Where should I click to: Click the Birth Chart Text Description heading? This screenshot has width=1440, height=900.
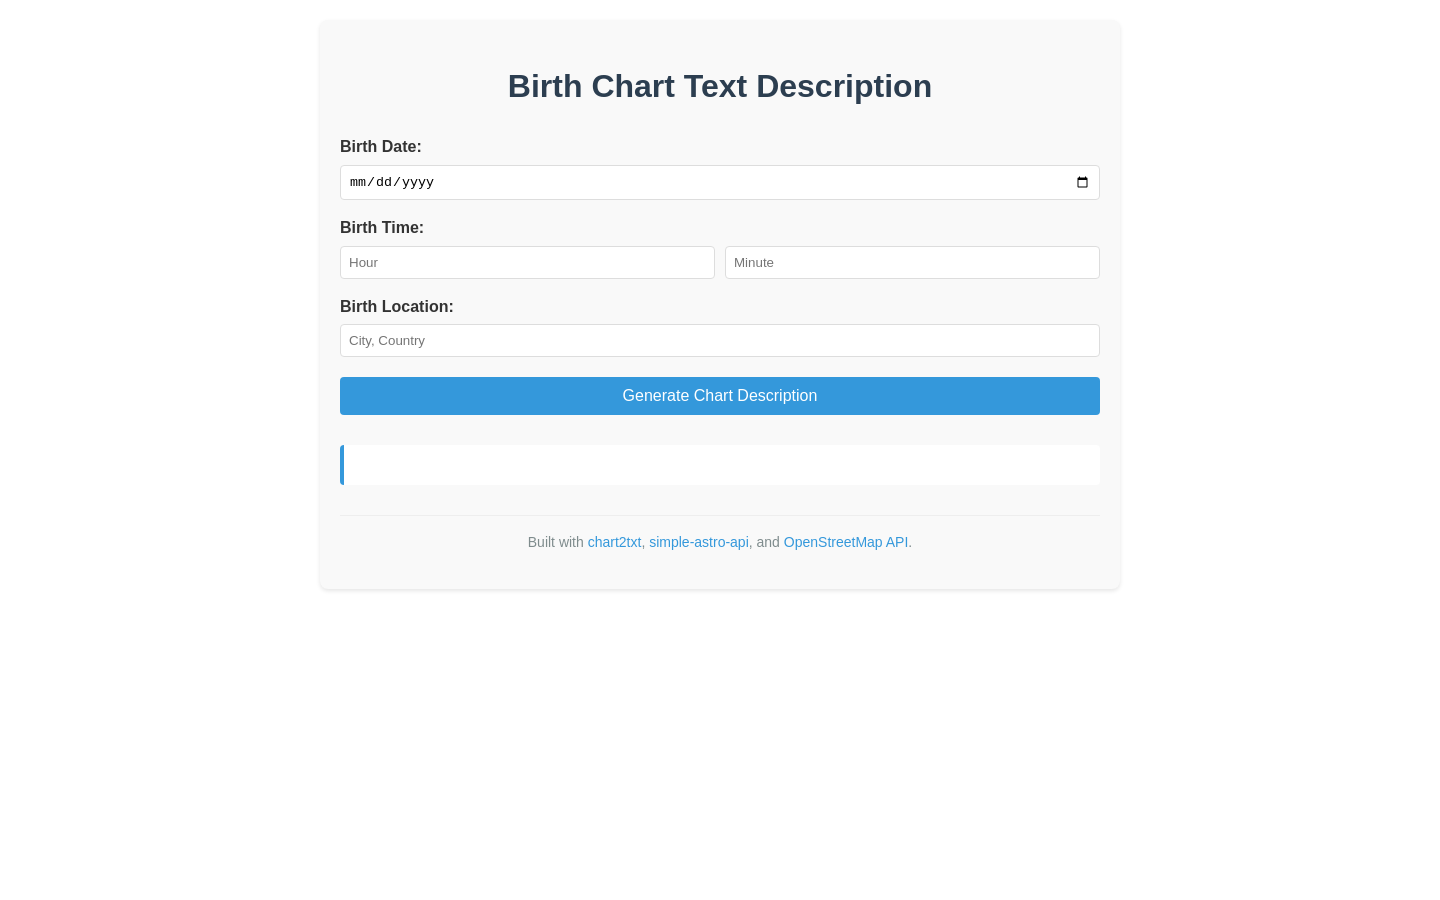tap(720, 86)
